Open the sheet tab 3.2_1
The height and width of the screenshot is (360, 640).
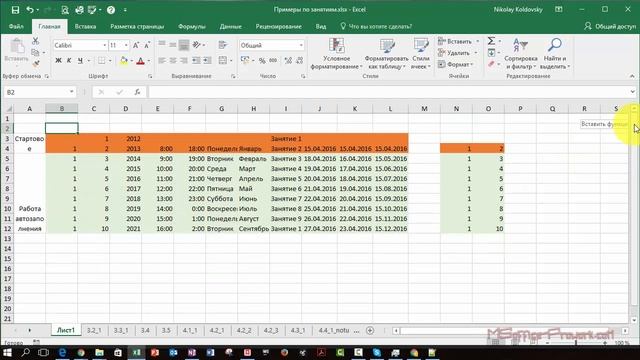94,330
